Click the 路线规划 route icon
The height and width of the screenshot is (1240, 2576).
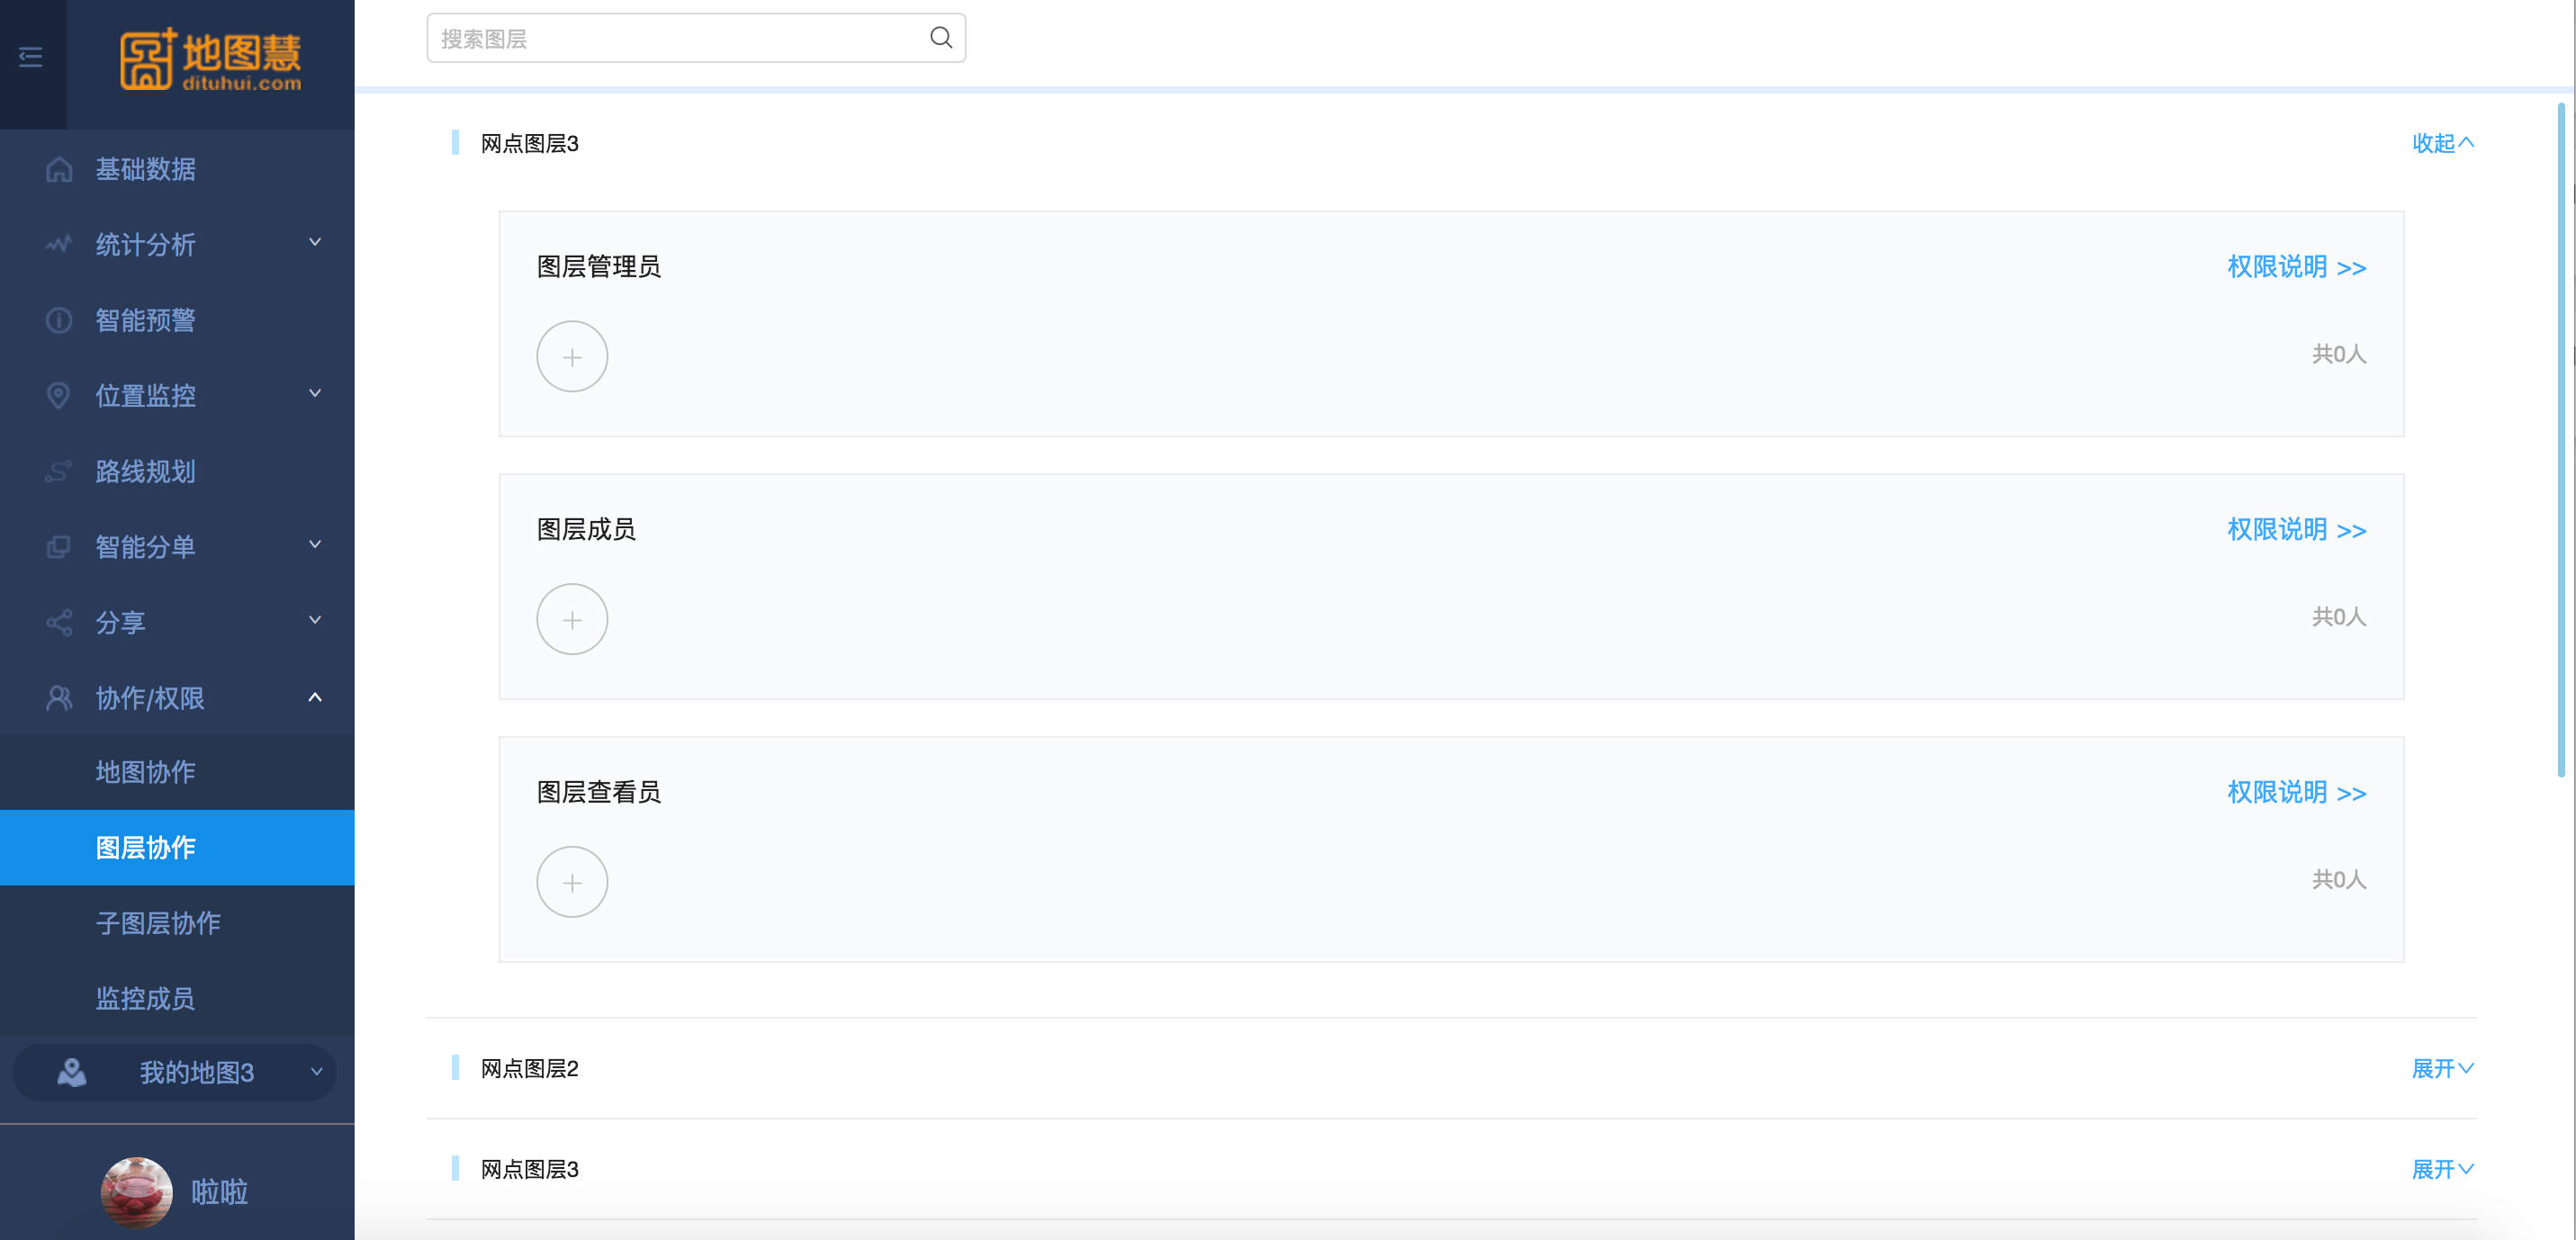pos(59,471)
